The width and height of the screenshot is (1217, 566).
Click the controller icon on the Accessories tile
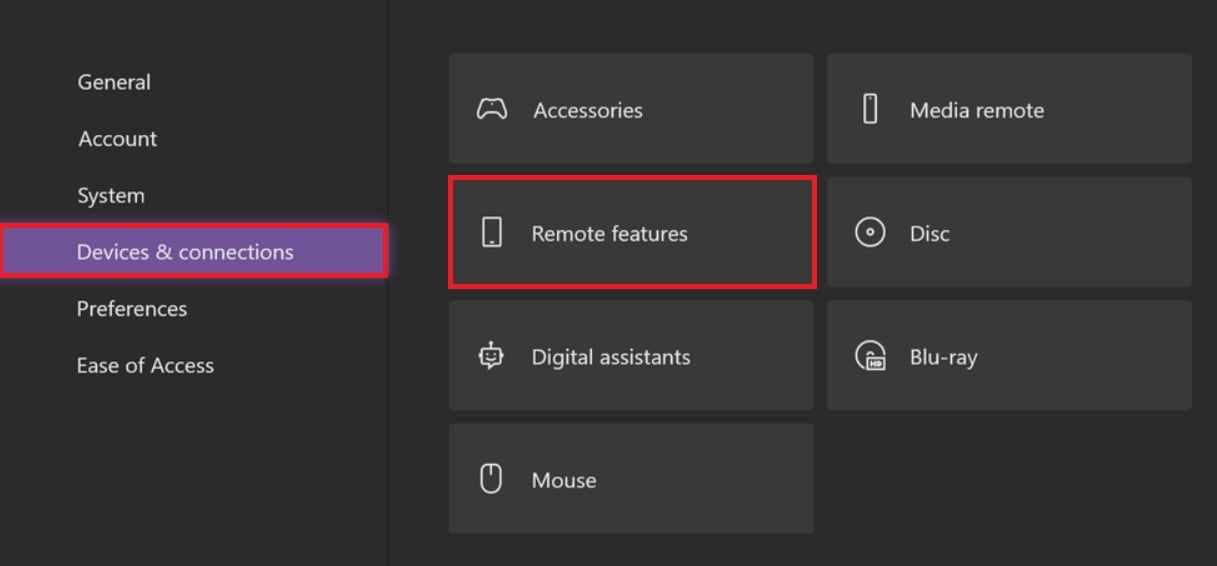[x=491, y=109]
